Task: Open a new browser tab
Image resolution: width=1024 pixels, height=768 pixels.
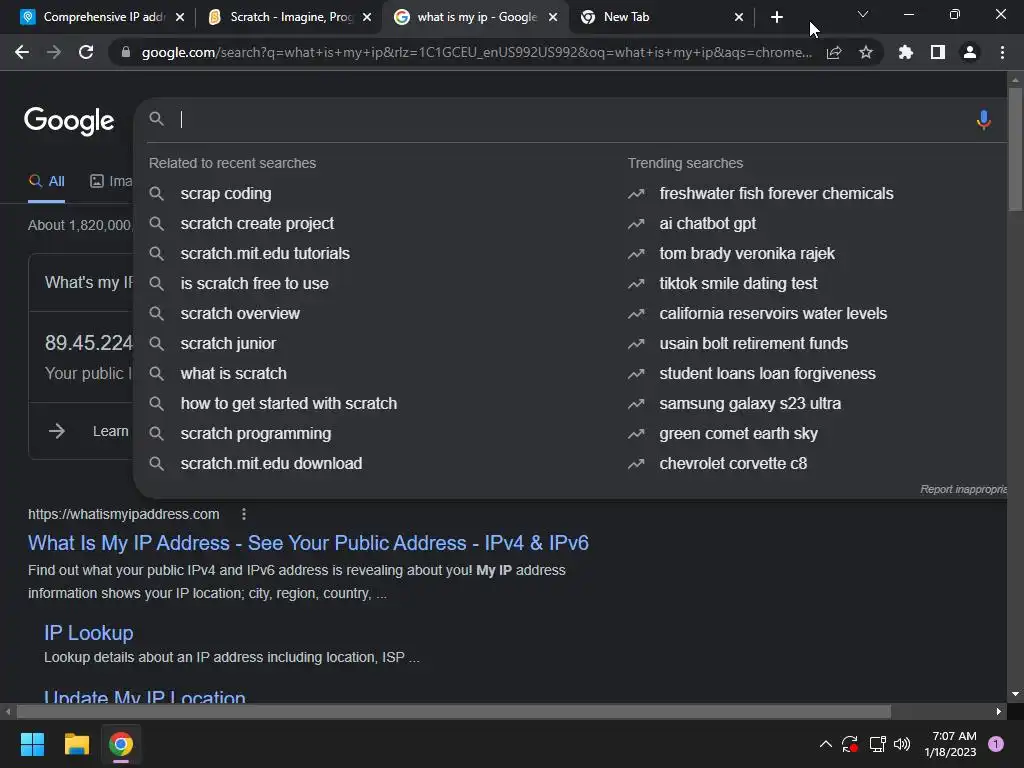Action: tap(776, 18)
